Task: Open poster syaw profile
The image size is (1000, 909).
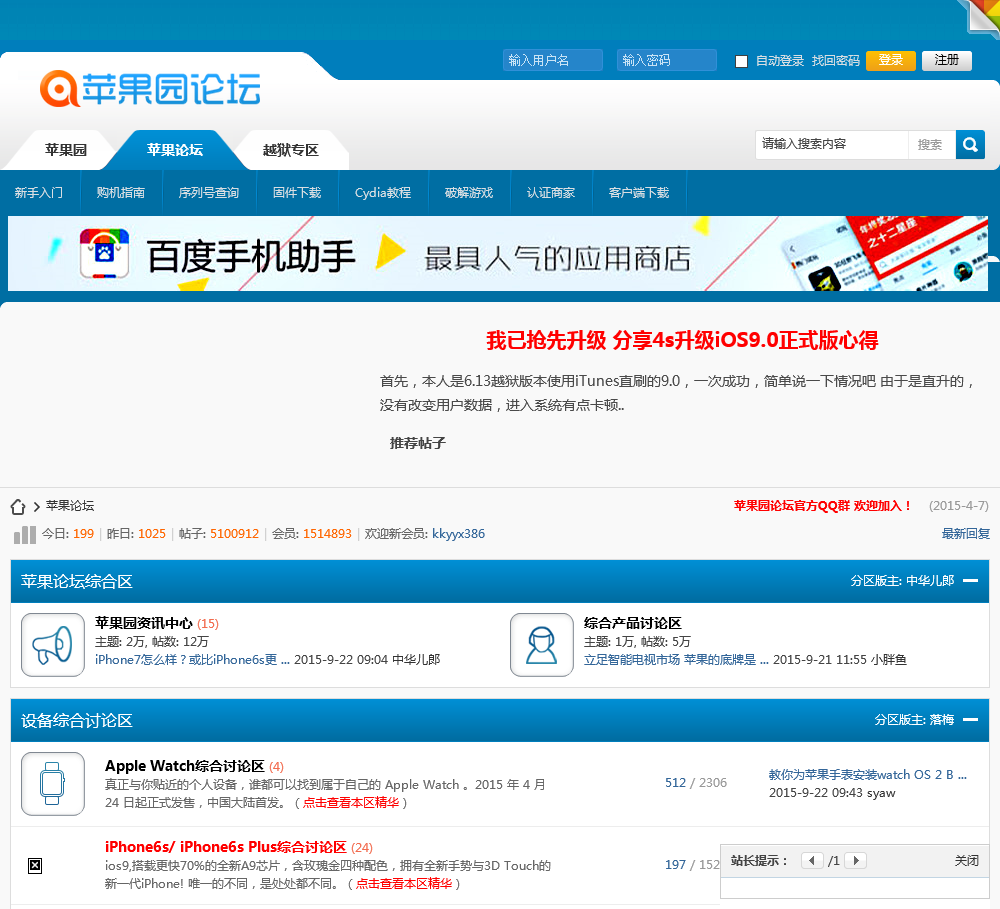Action: point(881,793)
